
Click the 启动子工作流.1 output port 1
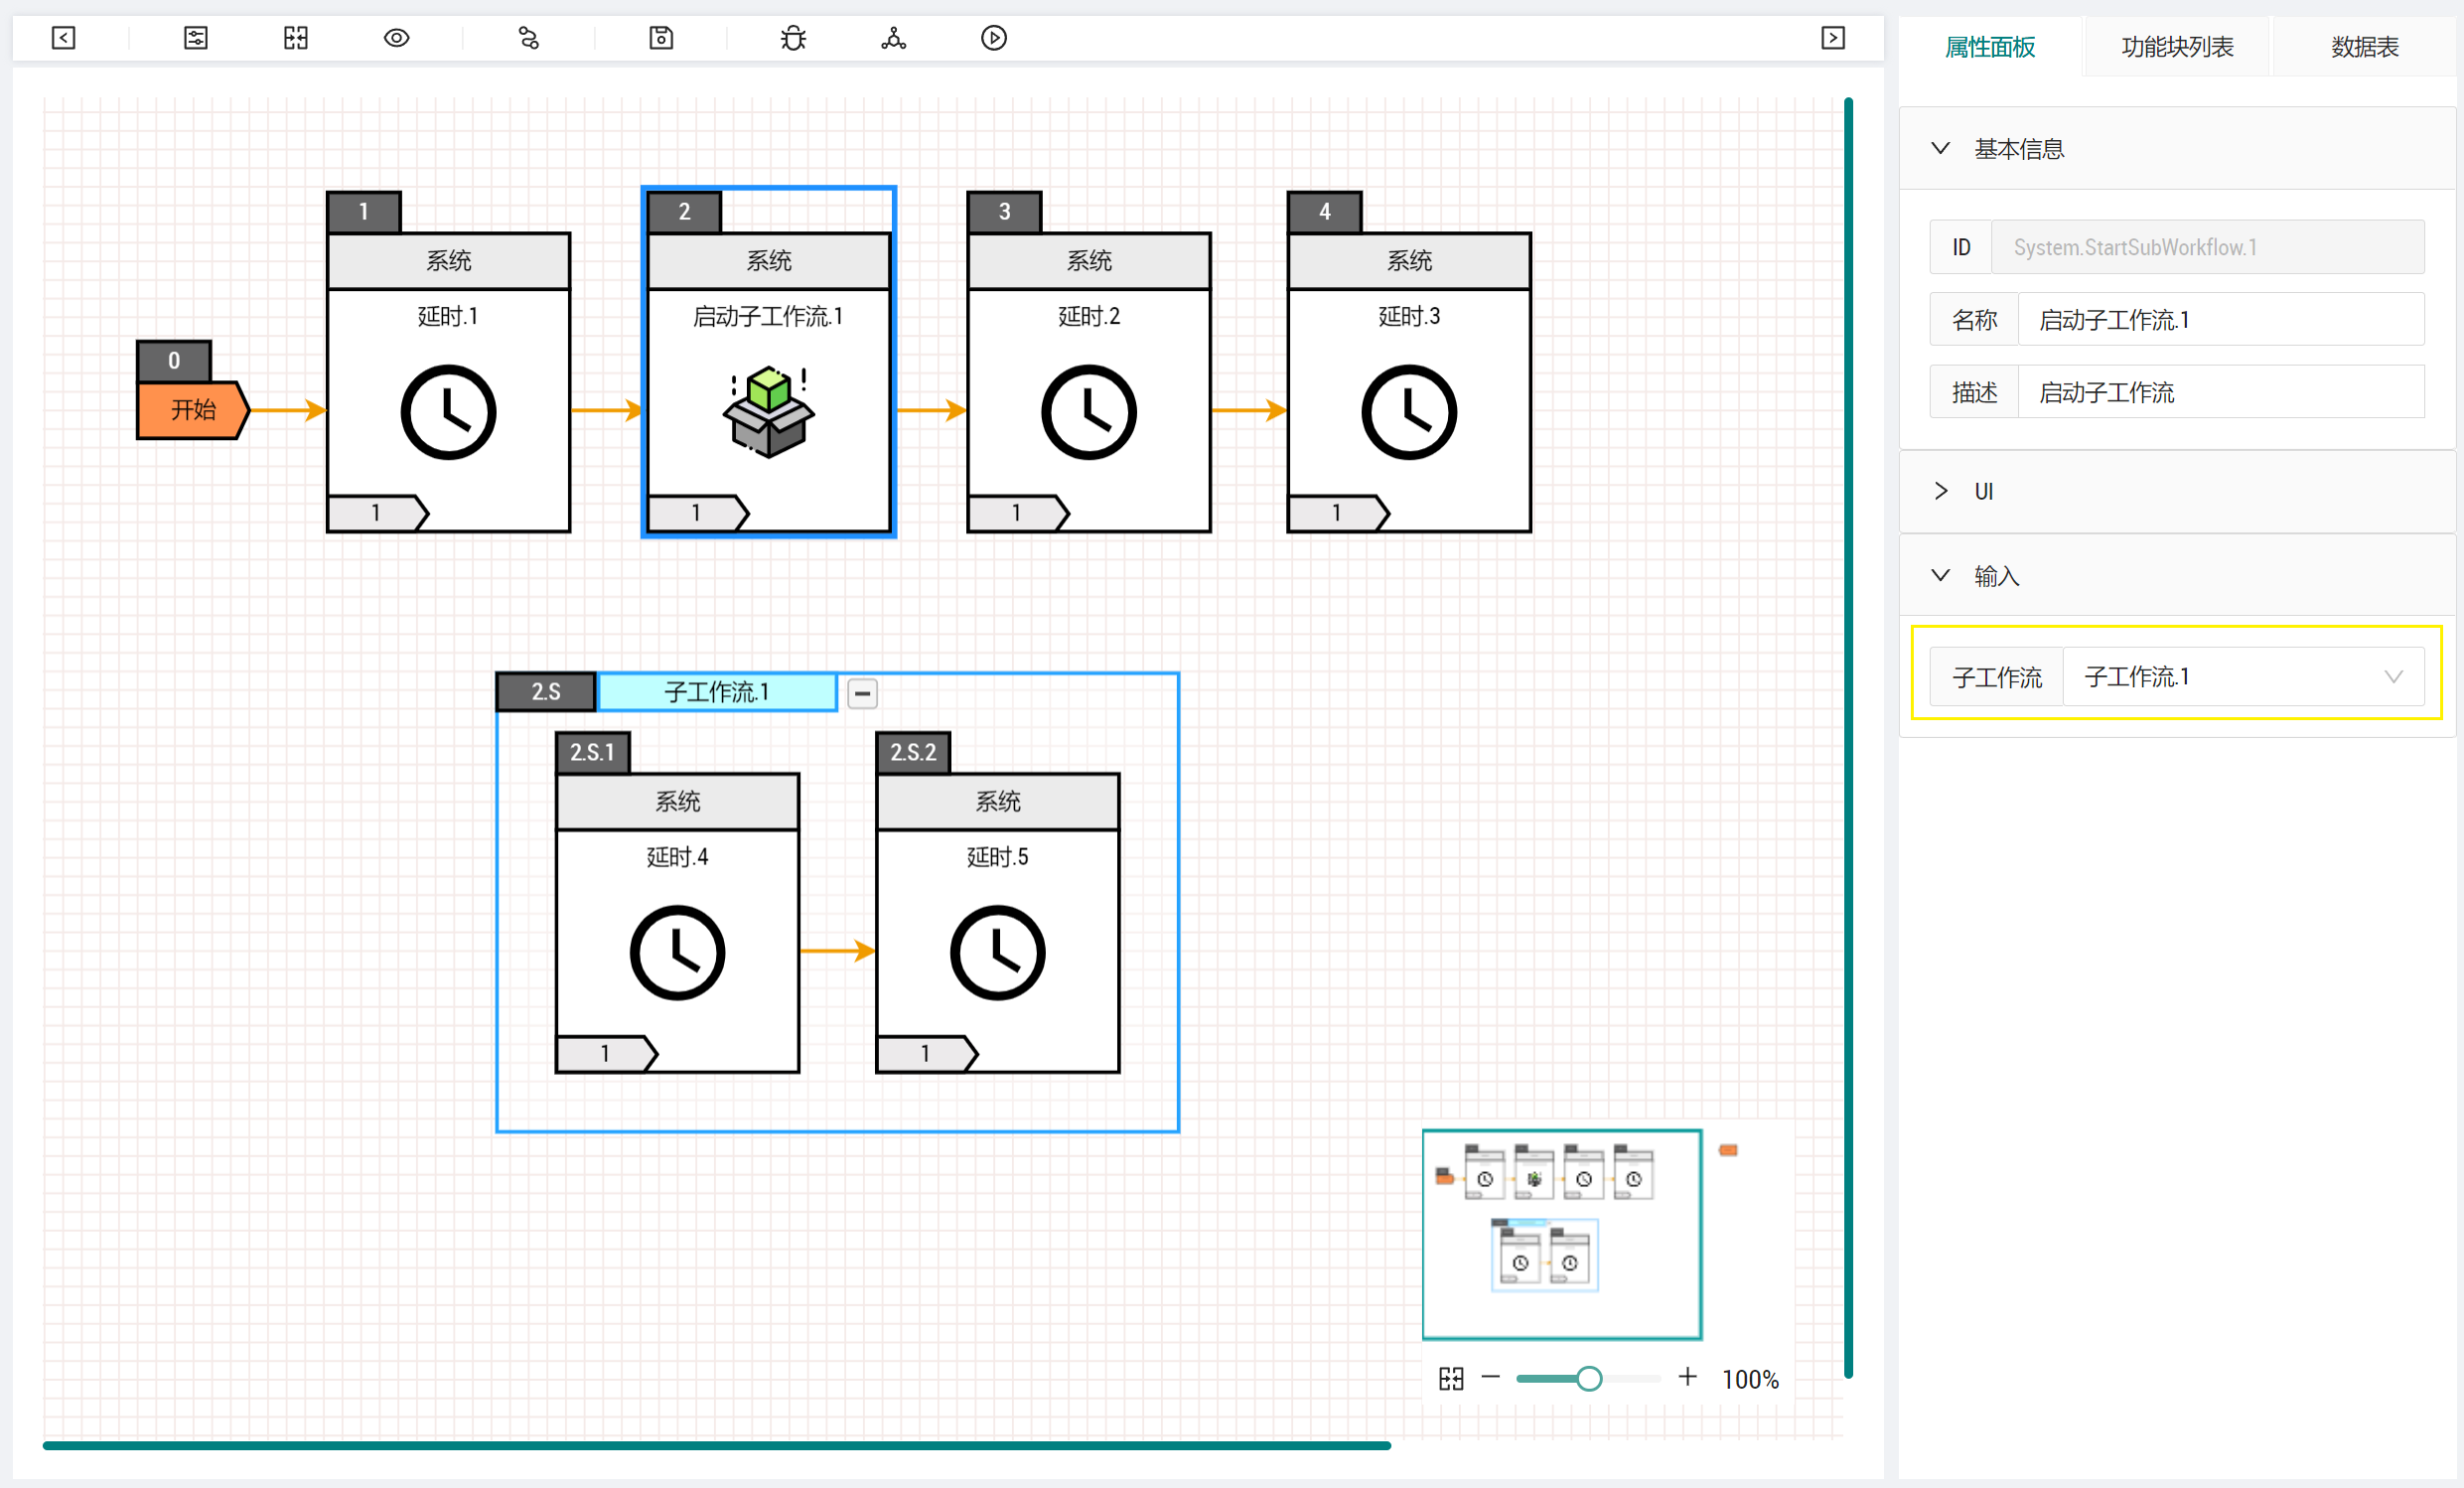pos(698,513)
